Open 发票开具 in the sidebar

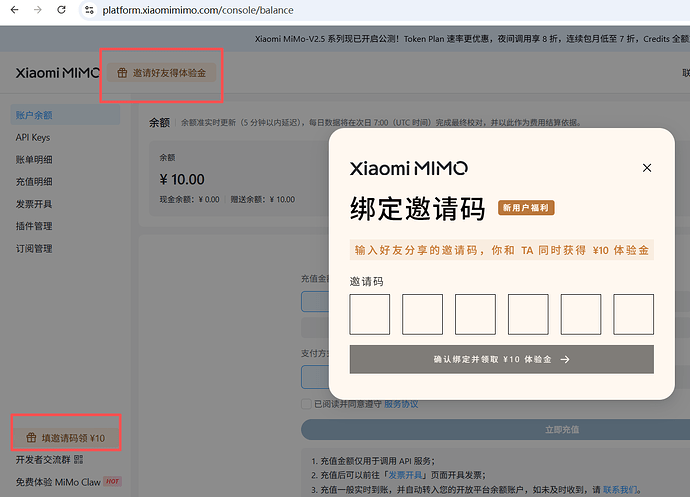click(x=34, y=204)
